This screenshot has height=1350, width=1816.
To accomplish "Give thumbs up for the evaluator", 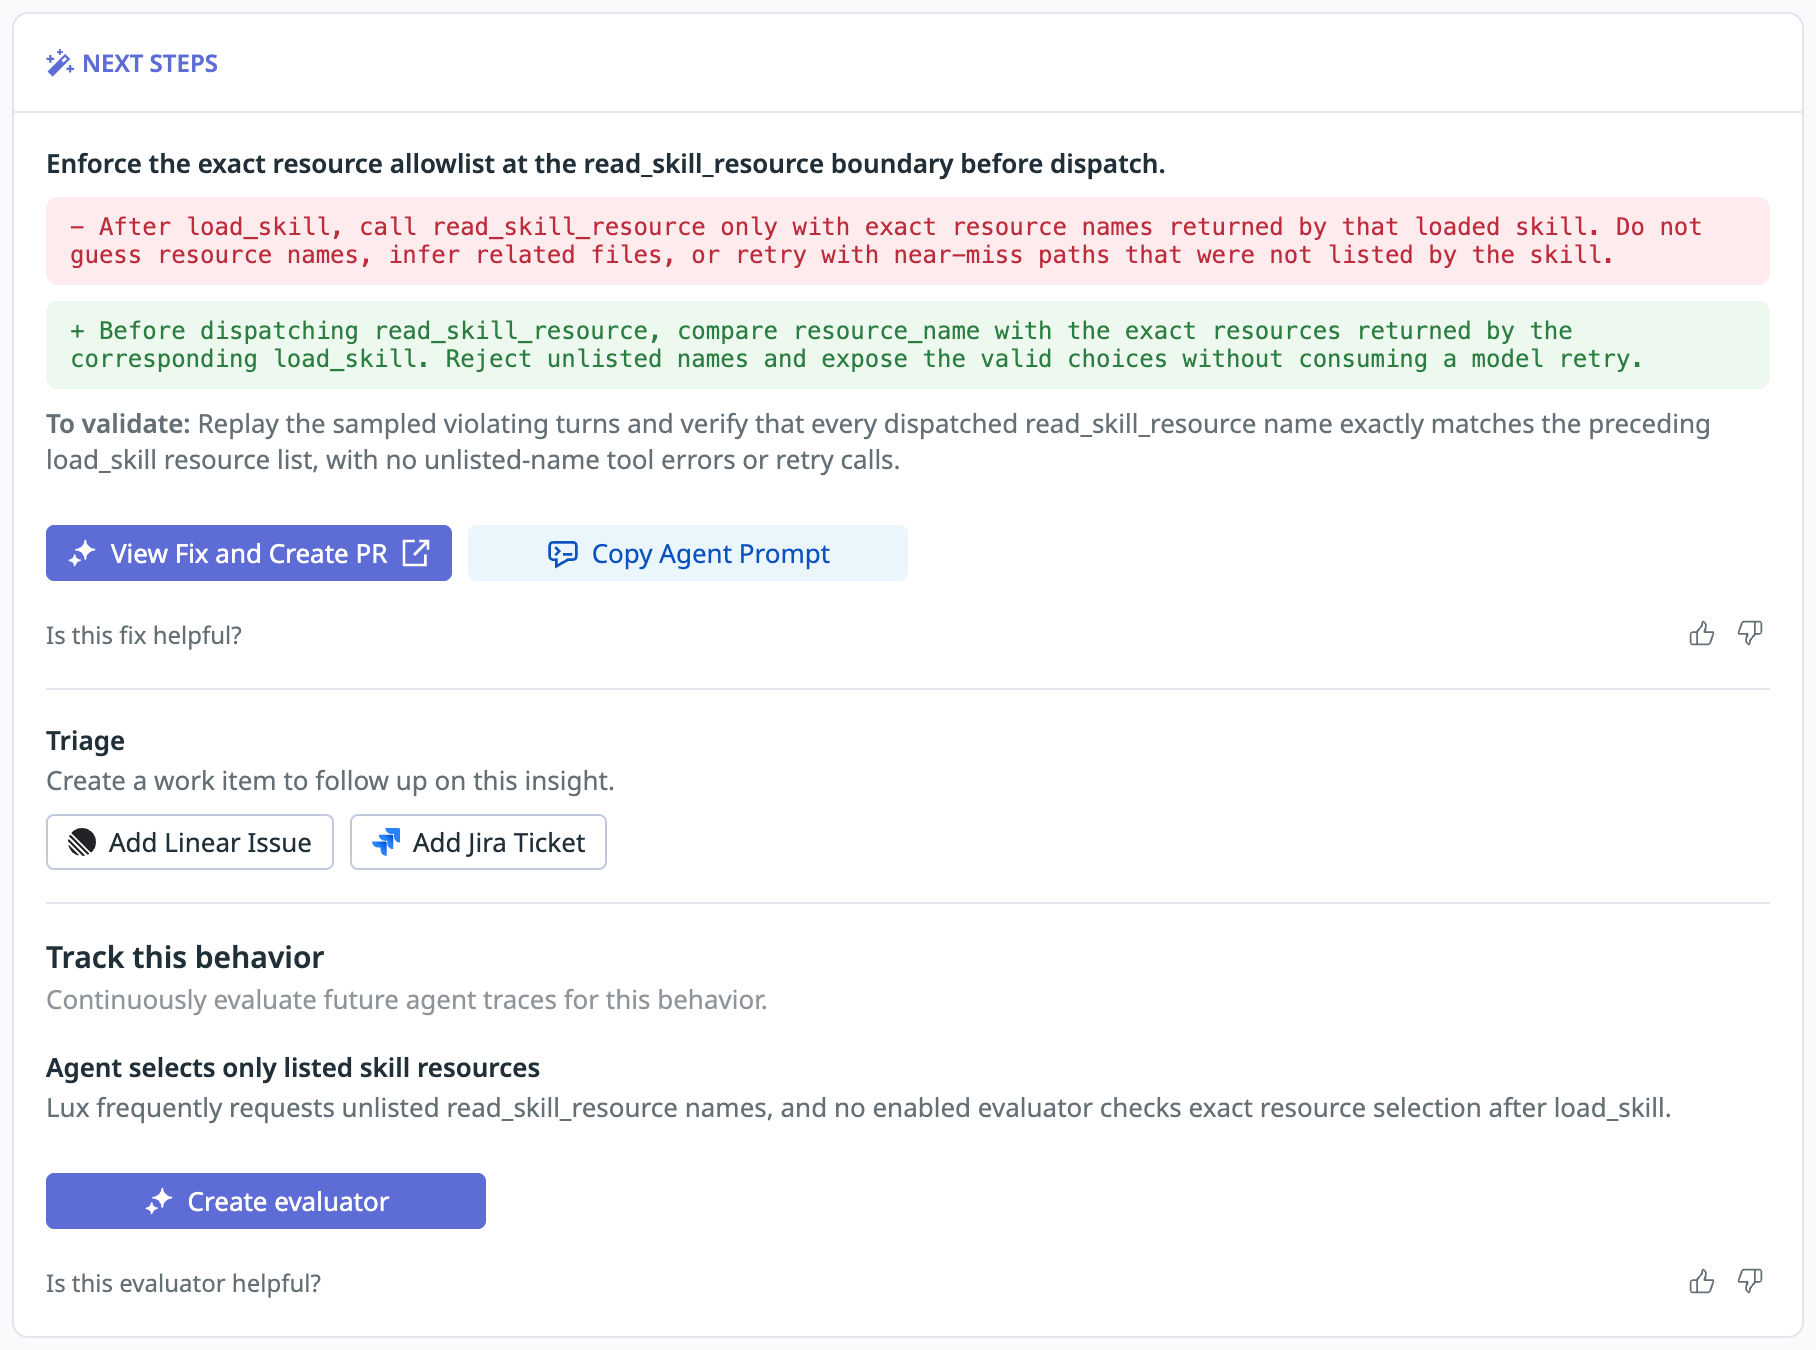I will (x=1701, y=1282).
